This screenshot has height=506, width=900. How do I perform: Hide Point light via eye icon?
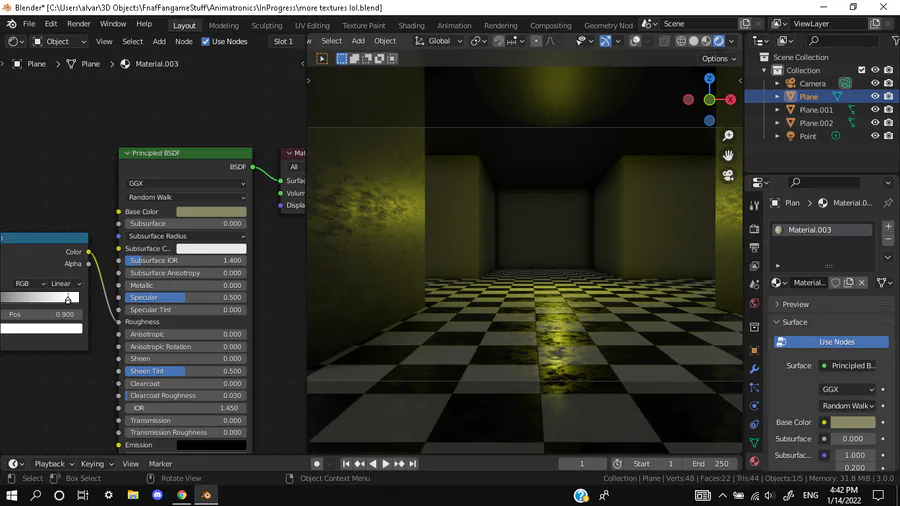pyautogui.click(x=875, y=136)
